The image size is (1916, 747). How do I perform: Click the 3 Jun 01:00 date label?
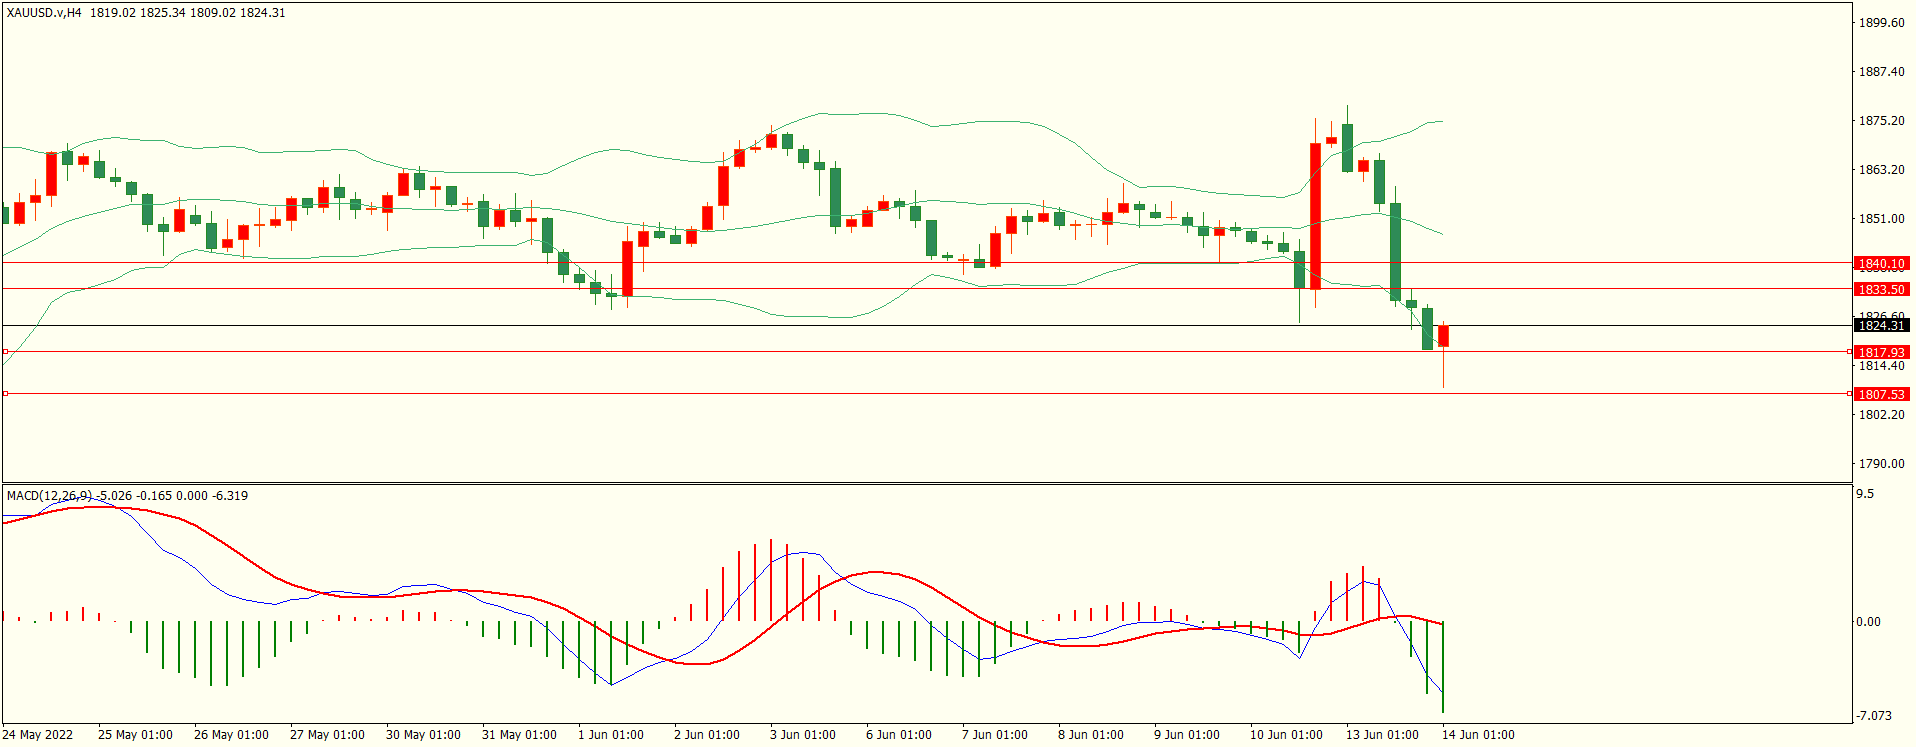tap(803, 735)
